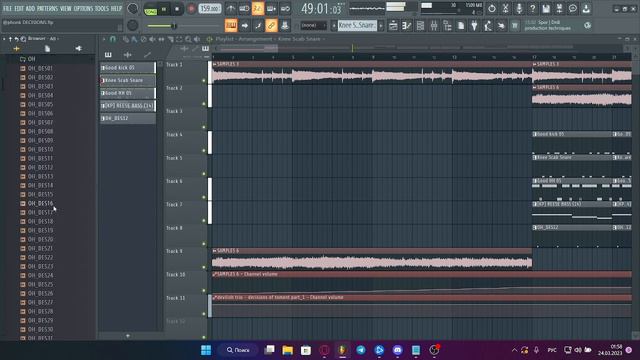Image resolution: width=640 pixels, height=360 pixels.
Task: Show pattern clips in picker panel
Action: click(108, 55)
